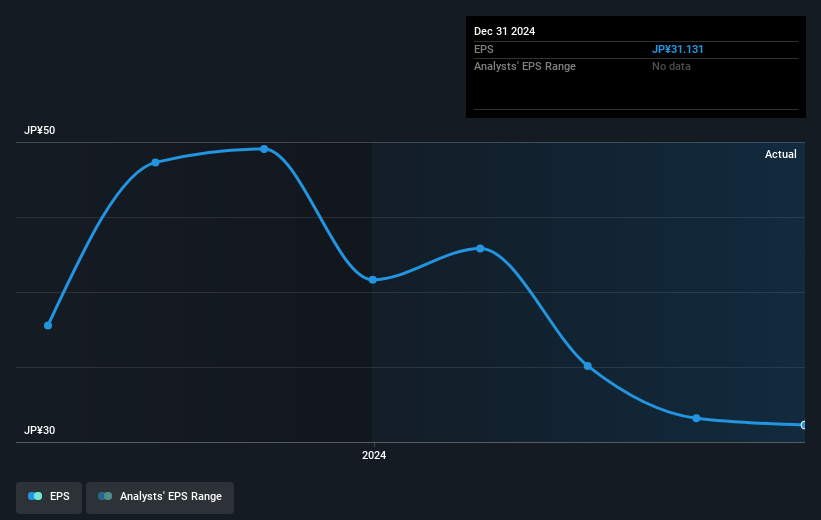Select the second-to-last EPS data point near JP¥30
821x520 pixels.
(x=696, y=418)
